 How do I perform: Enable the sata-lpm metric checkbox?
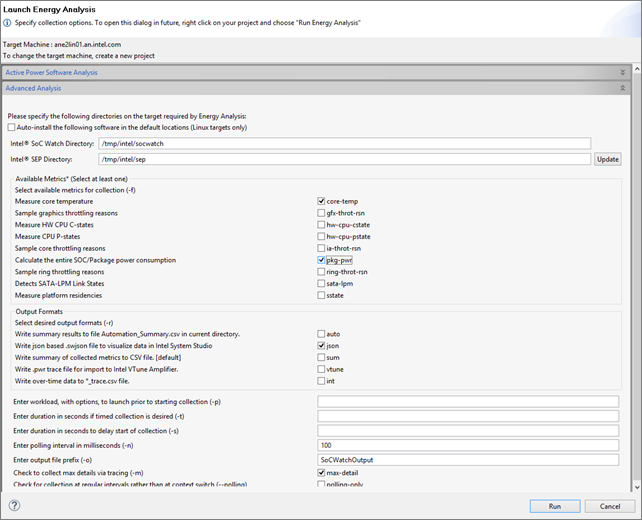pyautogui.click(x=322, y=284)
